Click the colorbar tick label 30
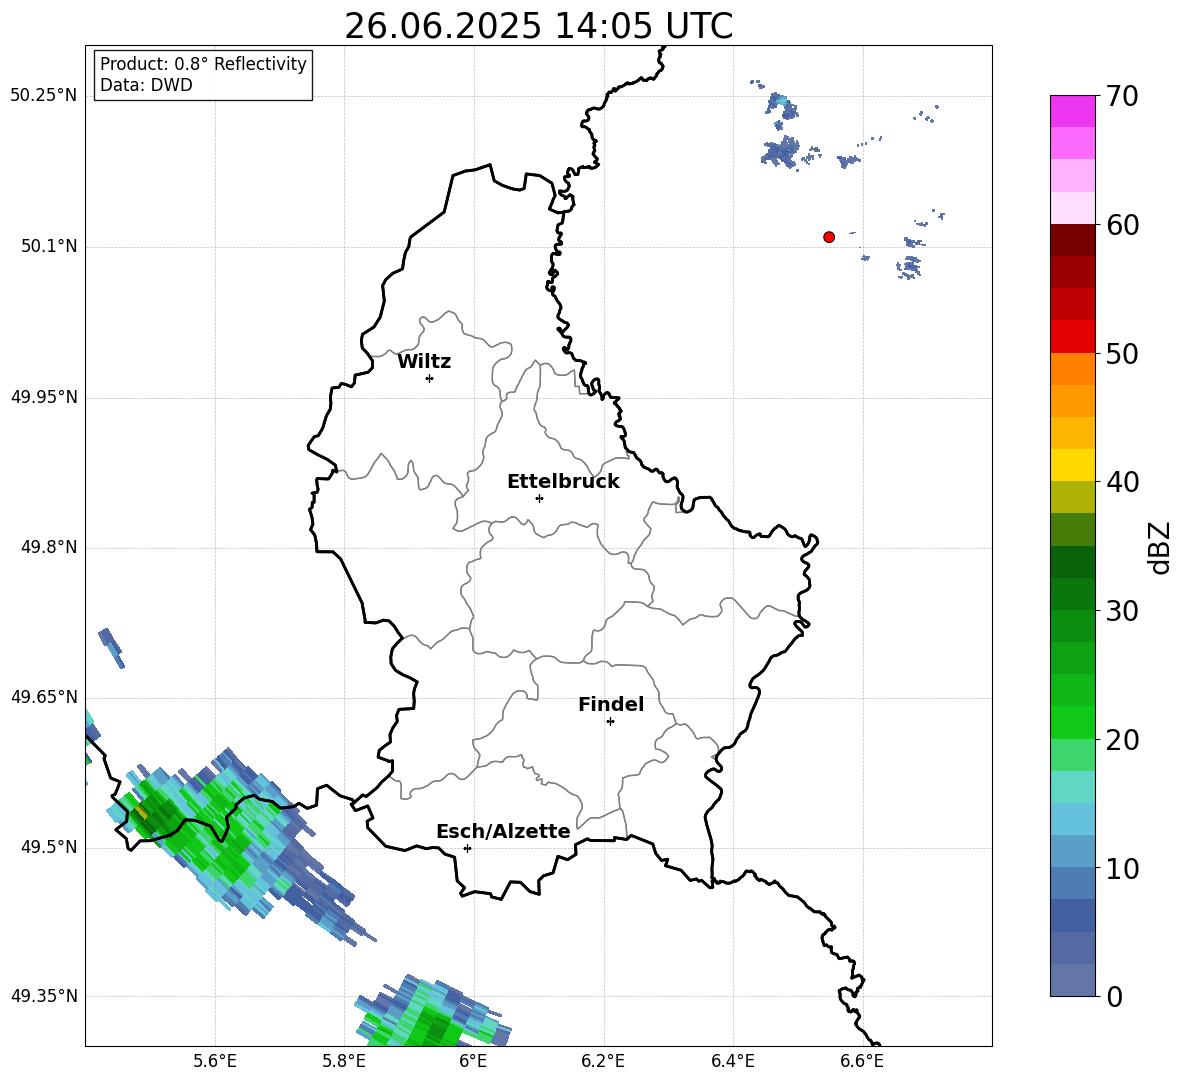Image resolution: width=1184 pixels, height=1081 pixels. (1122, 611)
